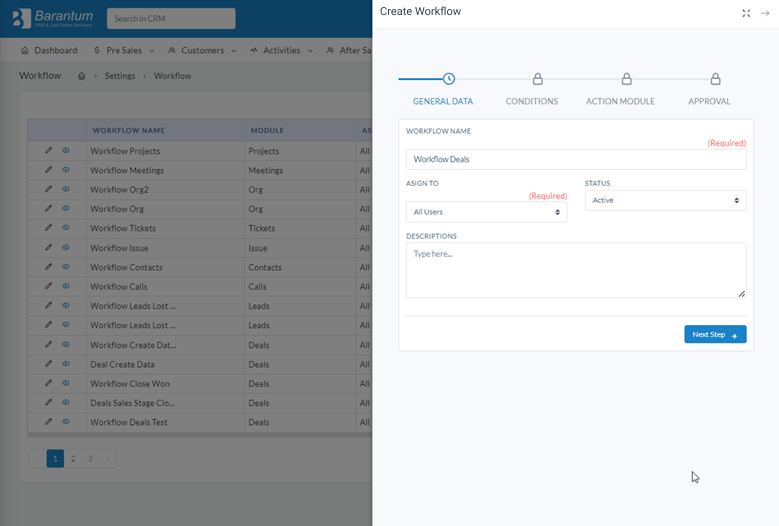Click the home icon in the breadcrumb
The height and width of the screenshot is (526, 779).
(82, 76)
